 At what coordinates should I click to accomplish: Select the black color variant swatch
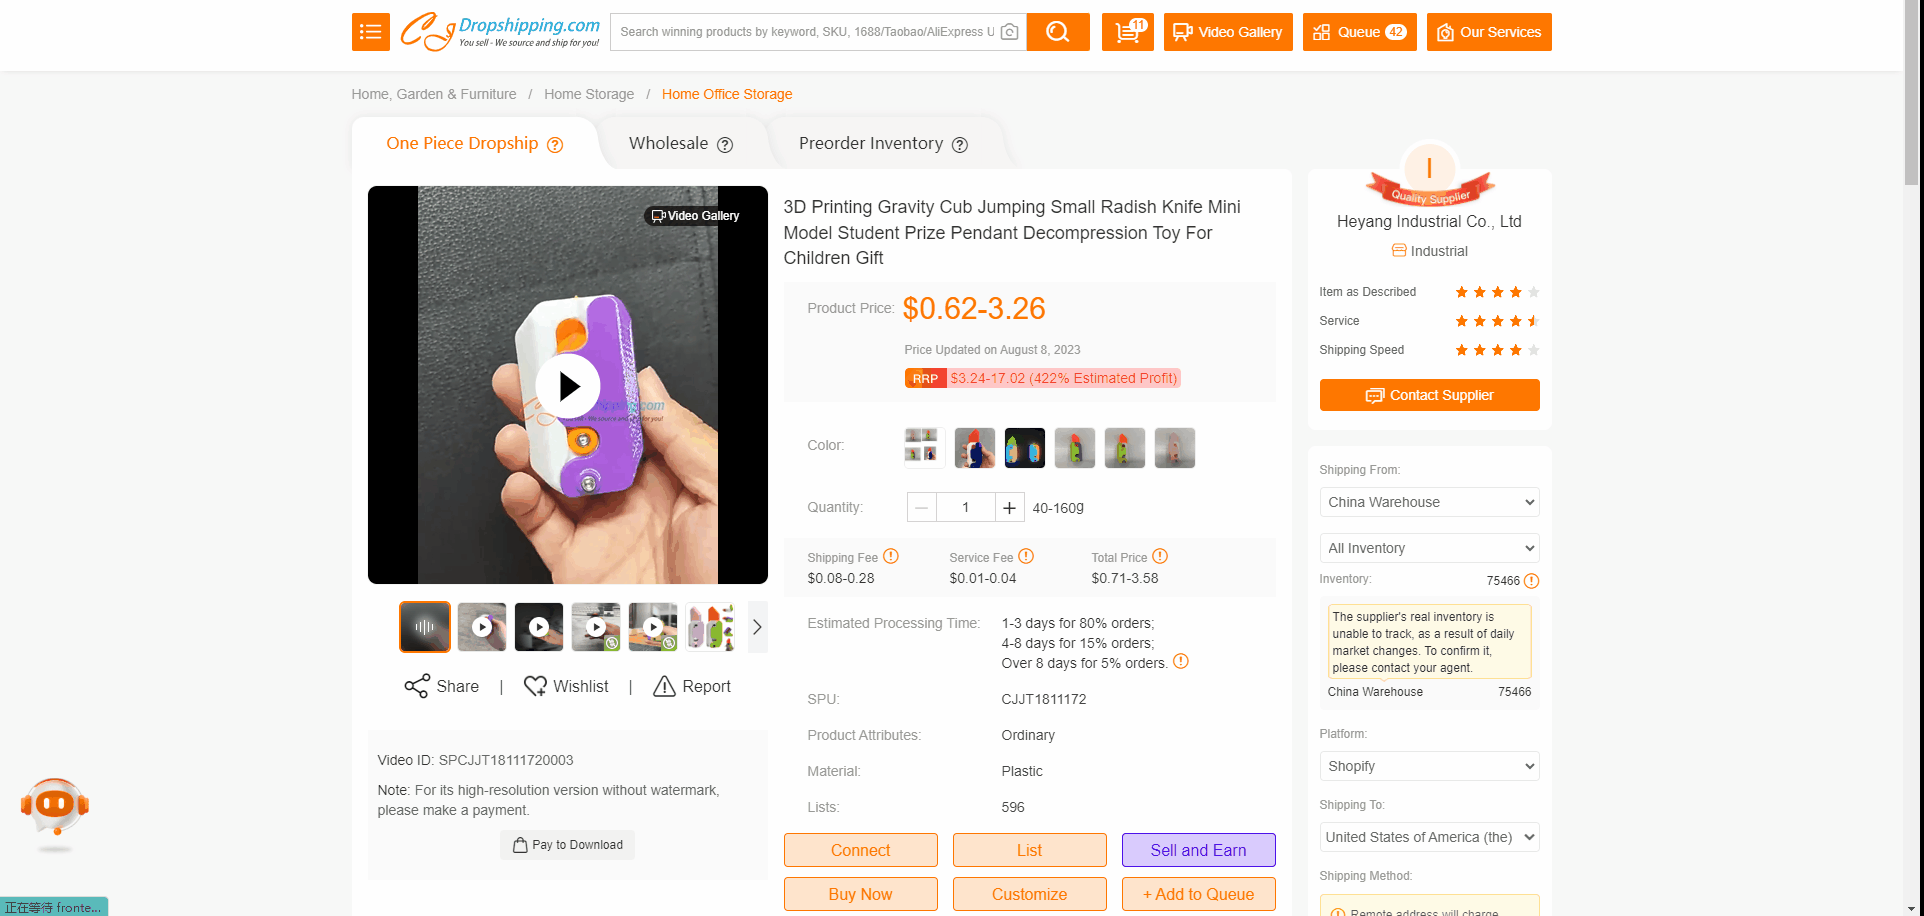(1024, 448)
